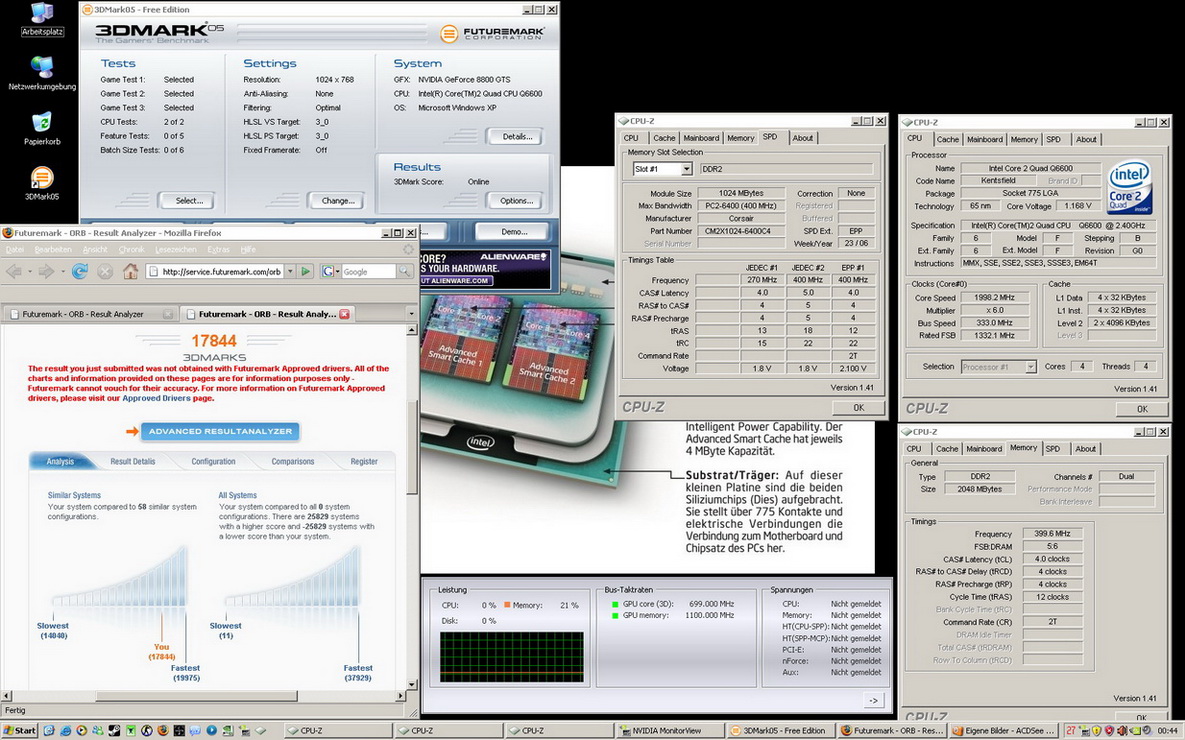Screen dimensions: 1185x740
Task: Click the Firefox stop loading icon
Action: pos(105,271)
